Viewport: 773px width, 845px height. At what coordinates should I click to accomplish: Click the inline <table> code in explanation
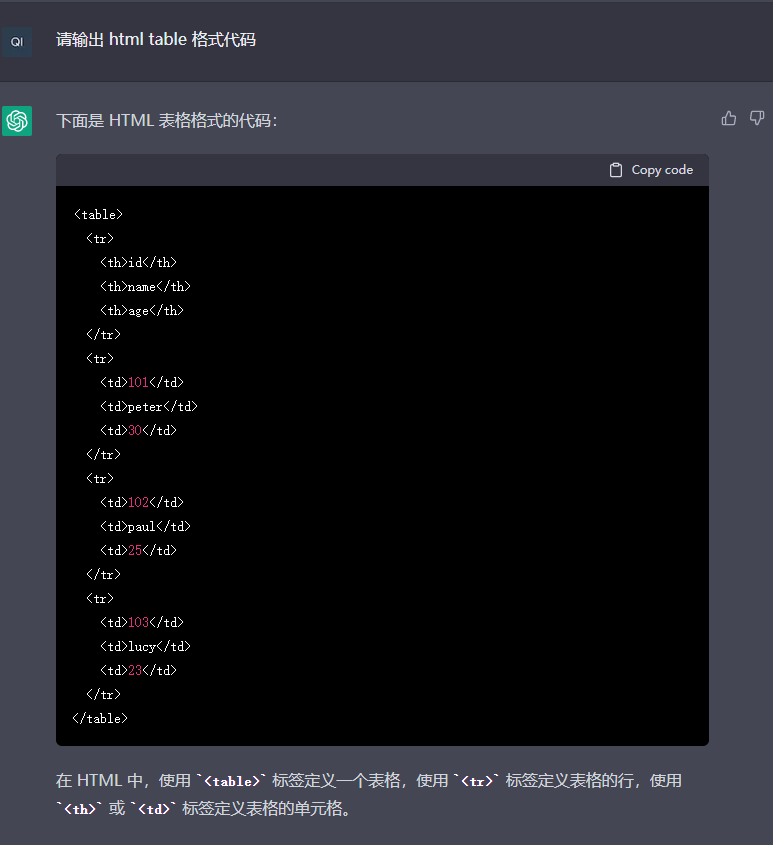[232, 781]
